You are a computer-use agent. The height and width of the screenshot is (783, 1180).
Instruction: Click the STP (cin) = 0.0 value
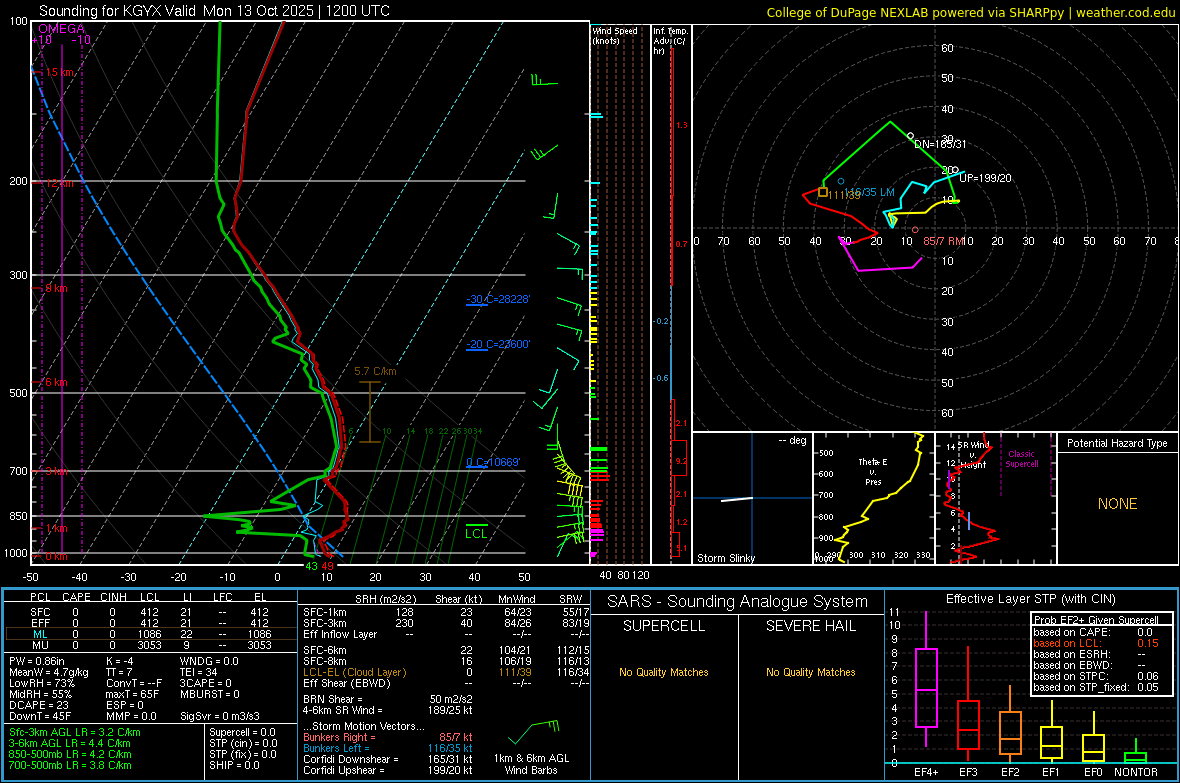tap(243, 743)
